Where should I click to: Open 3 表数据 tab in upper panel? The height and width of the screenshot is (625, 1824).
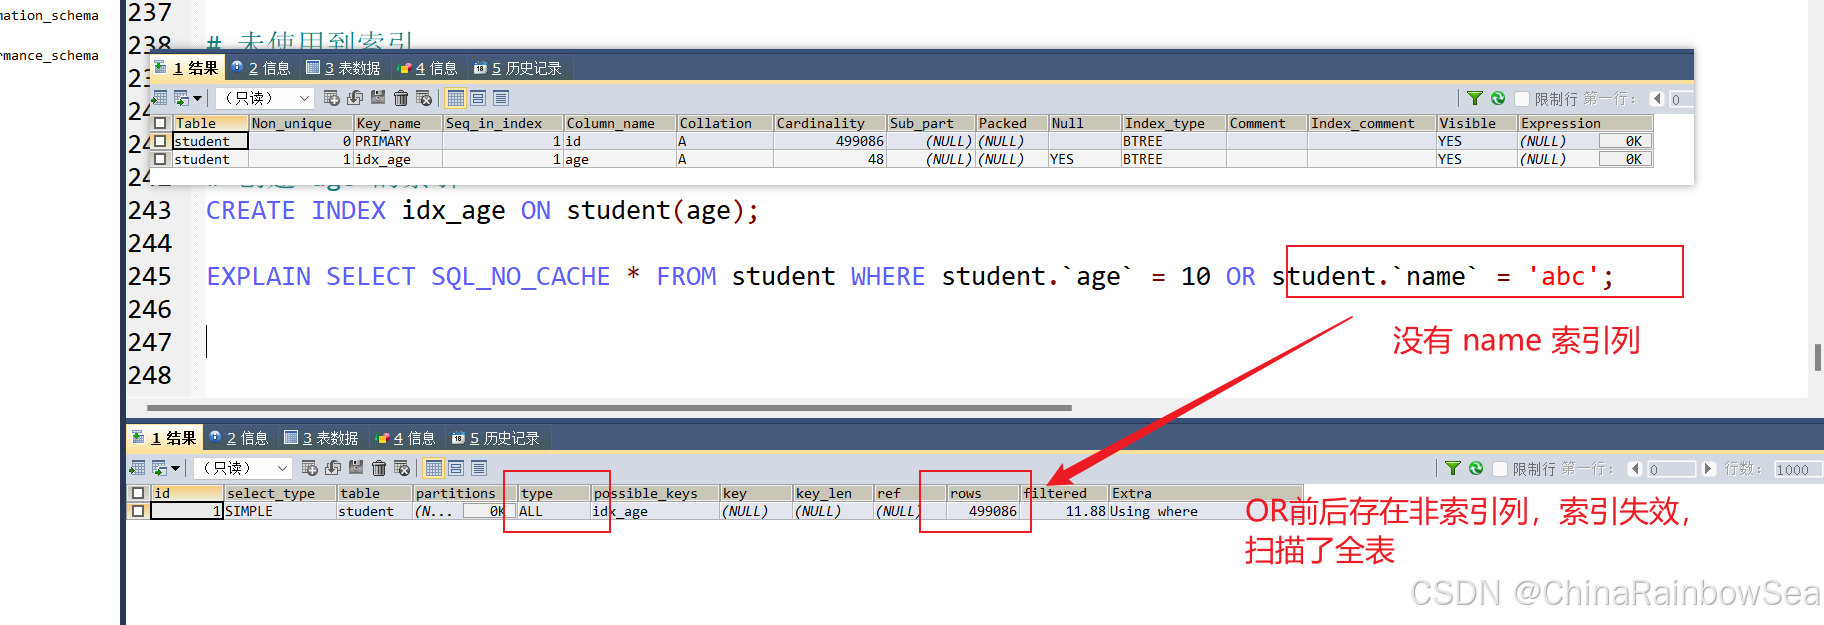[343, 68]
